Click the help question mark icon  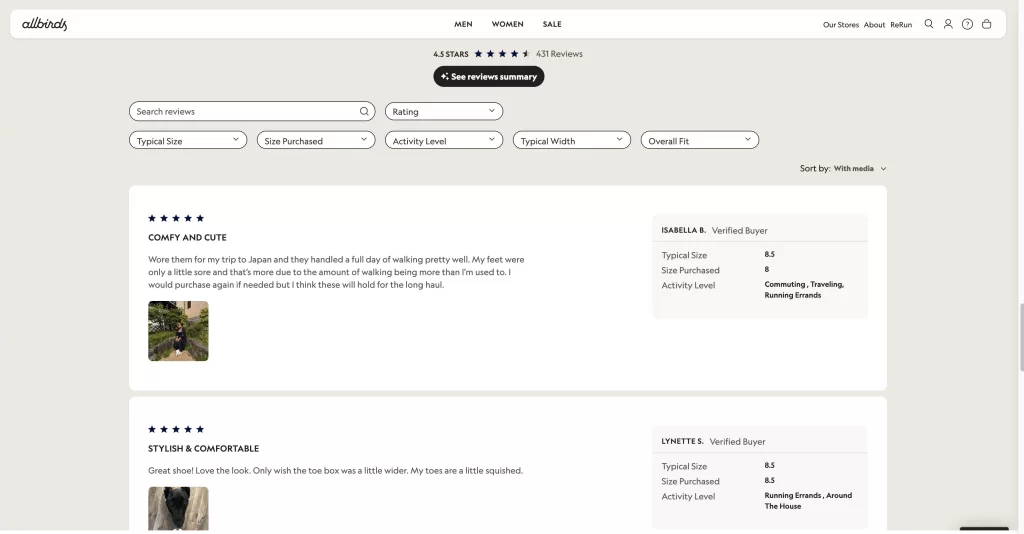(x=967, y=24)
